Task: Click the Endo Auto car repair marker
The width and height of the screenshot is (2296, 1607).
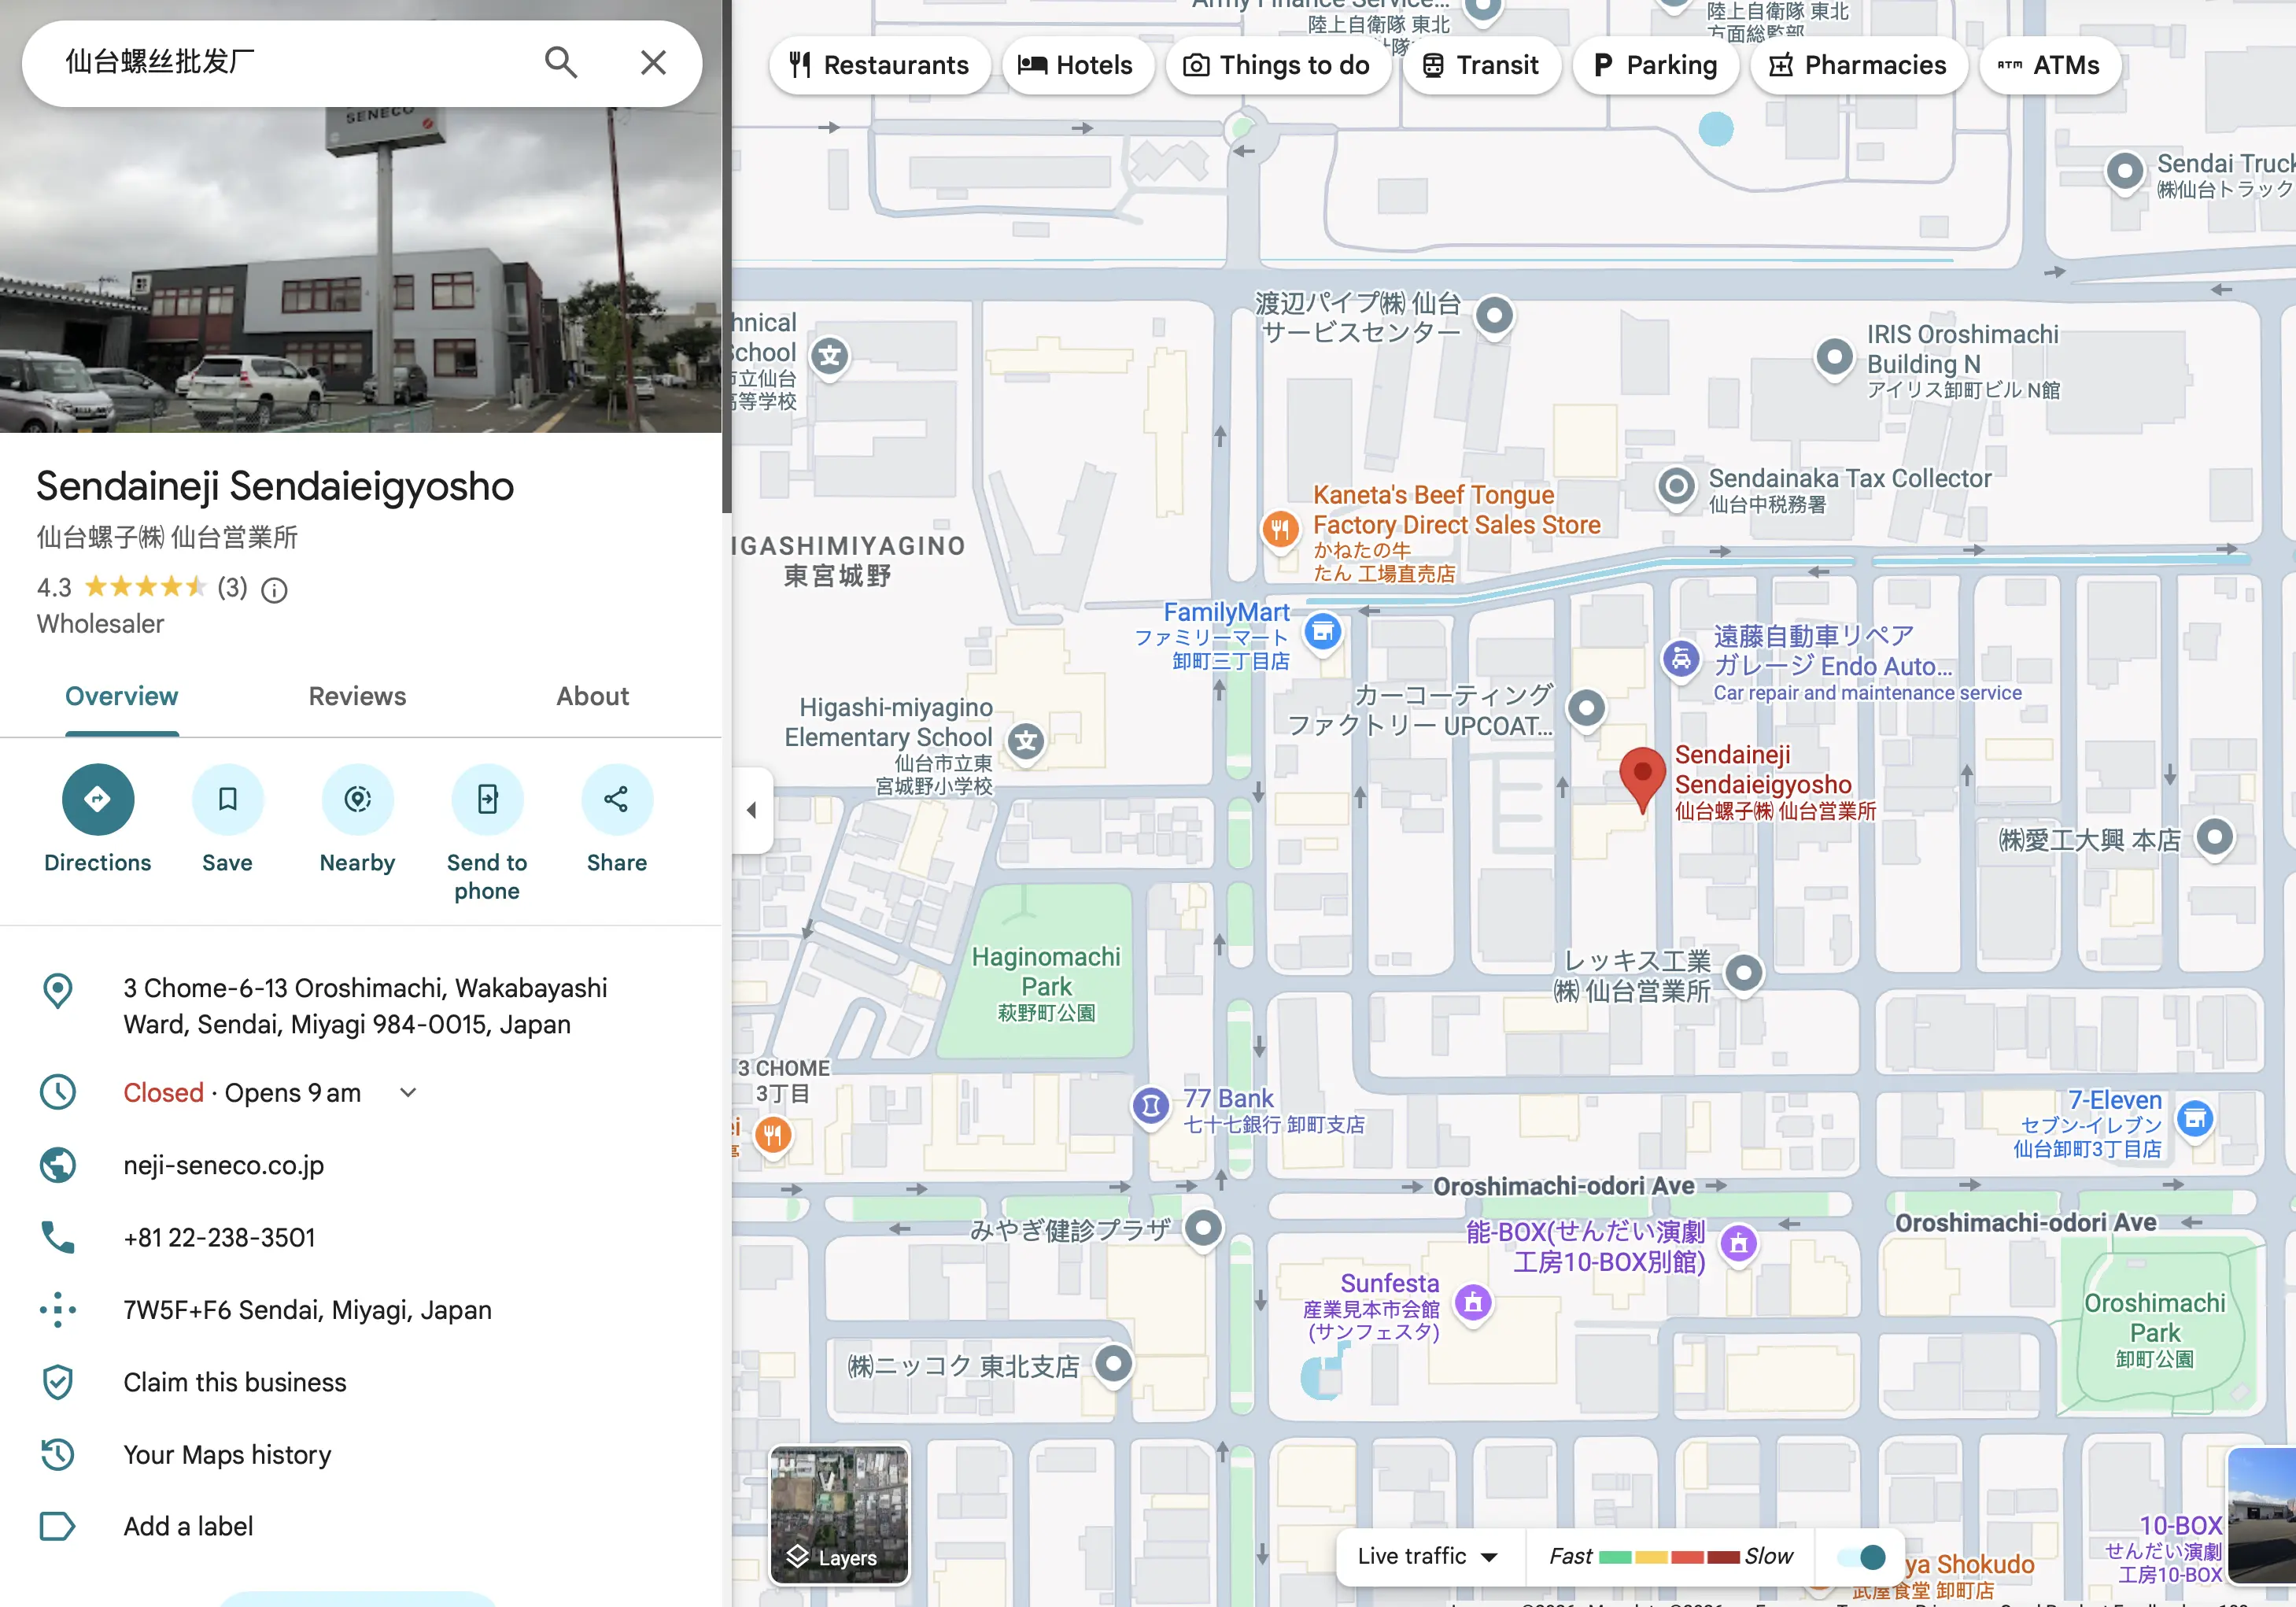Action: [x=1681, y=659]
